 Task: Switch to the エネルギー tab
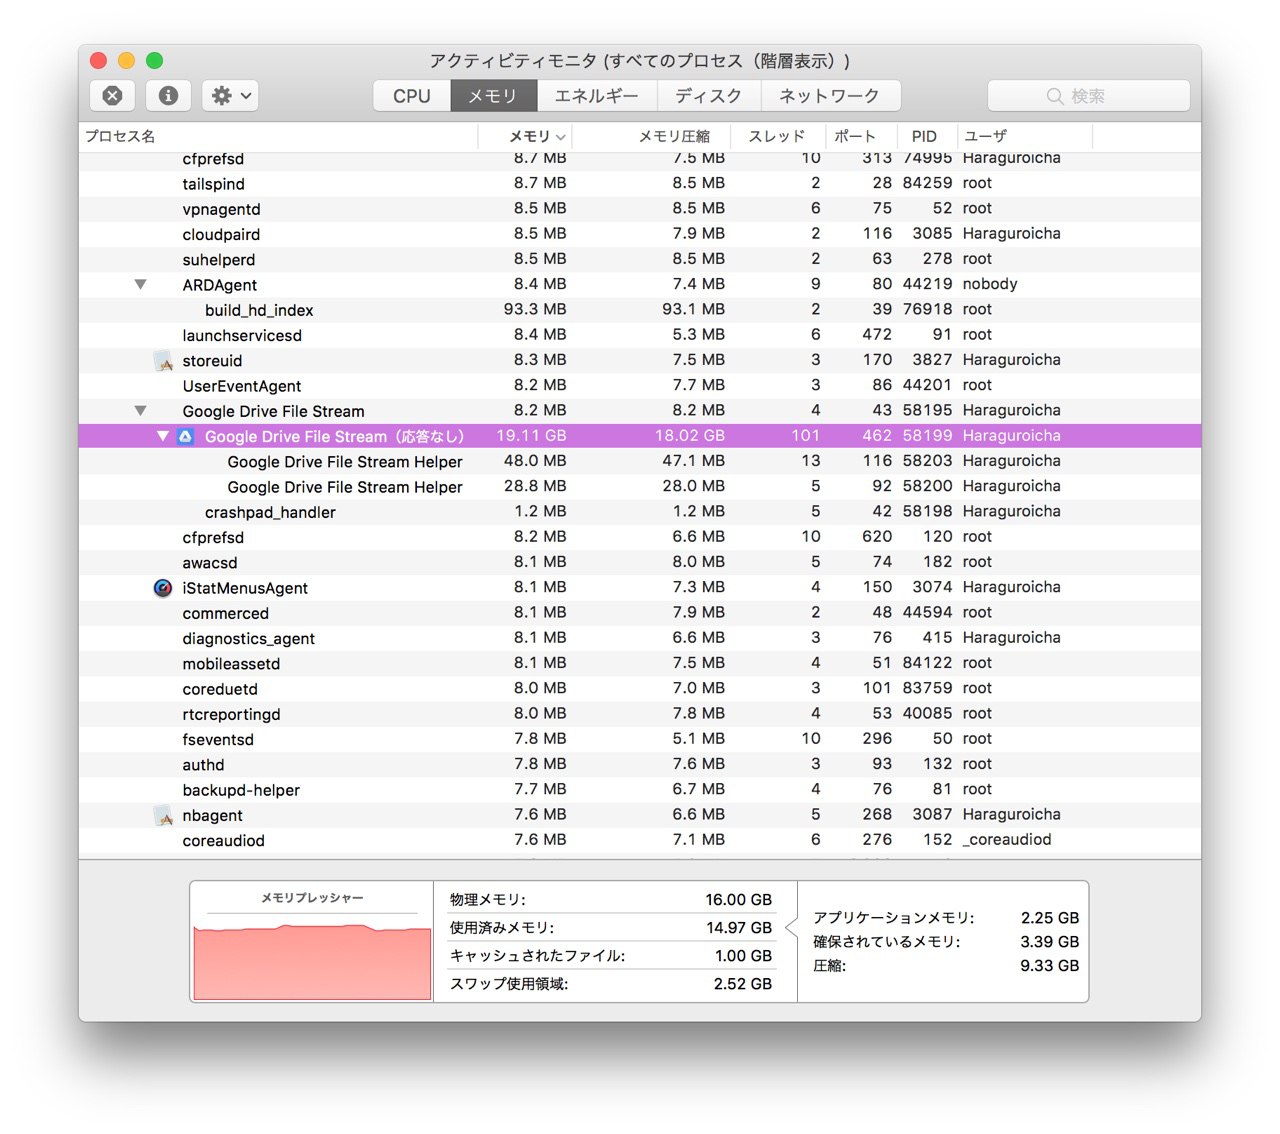pos(597,96)
